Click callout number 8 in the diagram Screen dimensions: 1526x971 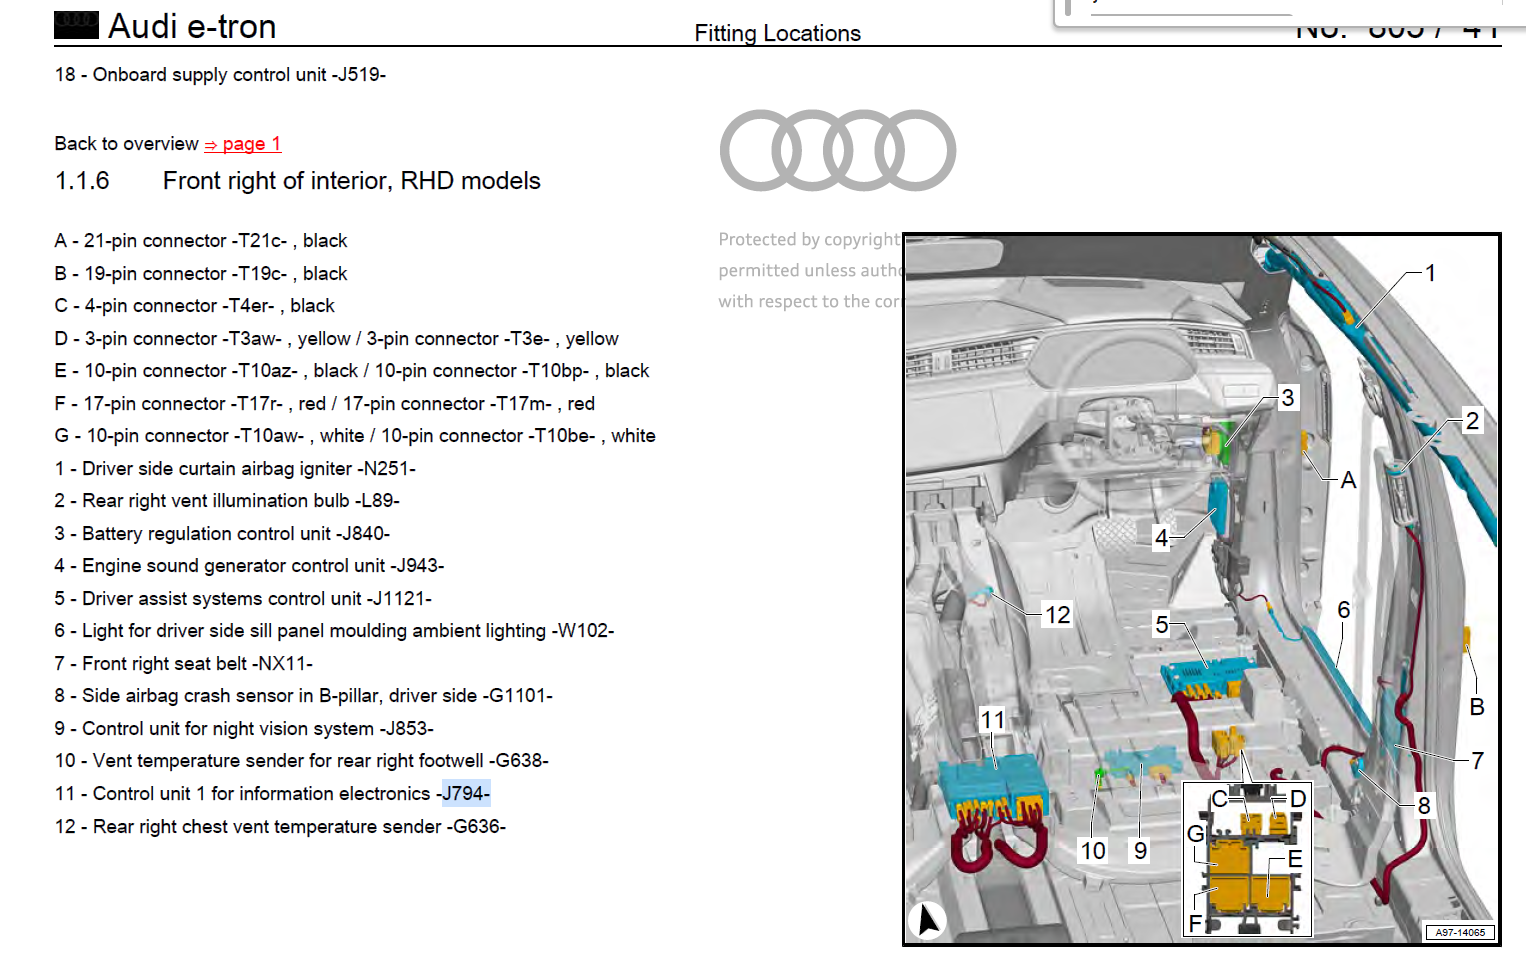click(x=1423, y=806)
